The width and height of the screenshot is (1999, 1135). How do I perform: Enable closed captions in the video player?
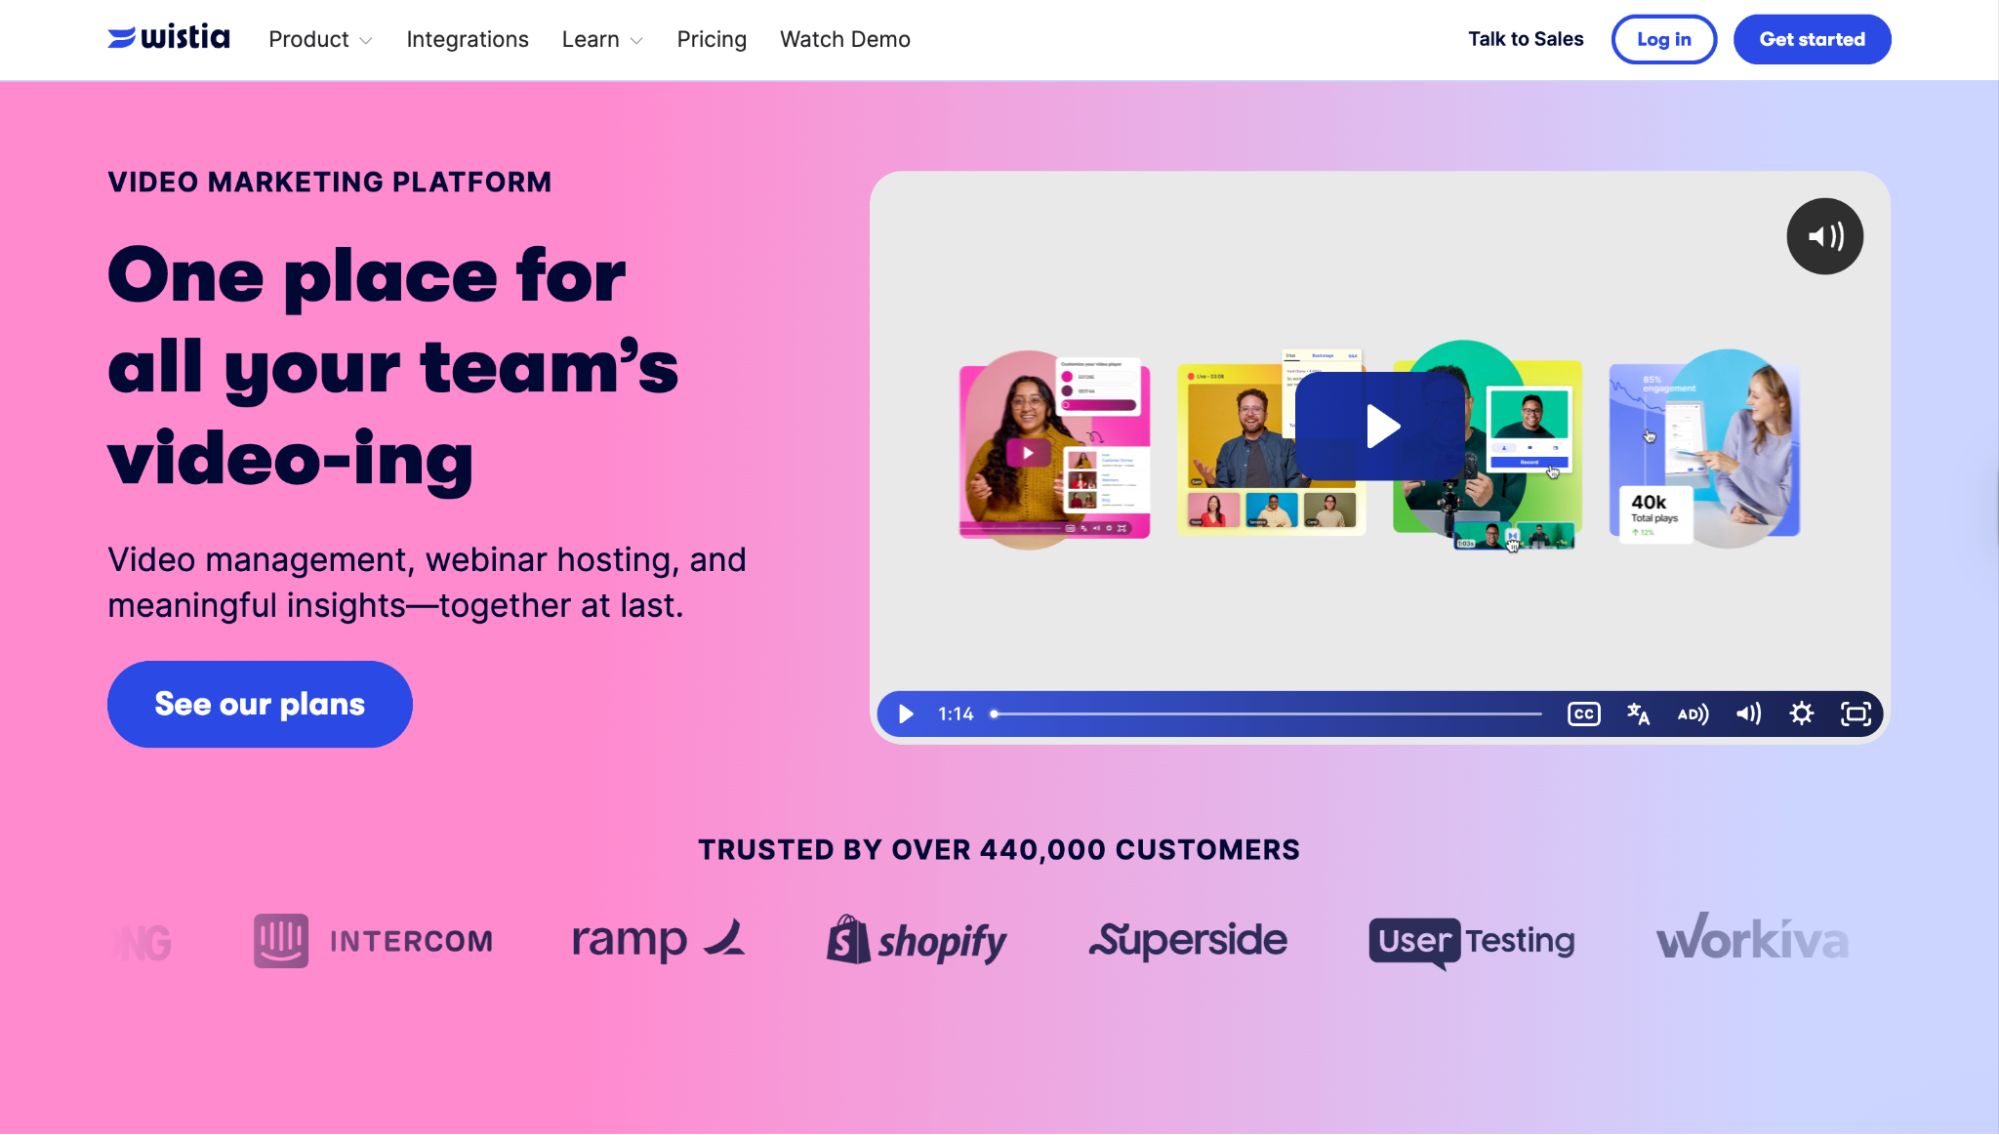(x=1582, y=713)
